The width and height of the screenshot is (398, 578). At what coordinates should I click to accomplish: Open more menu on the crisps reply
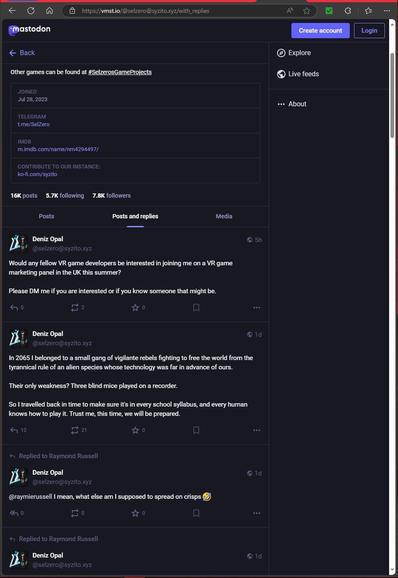257,513
